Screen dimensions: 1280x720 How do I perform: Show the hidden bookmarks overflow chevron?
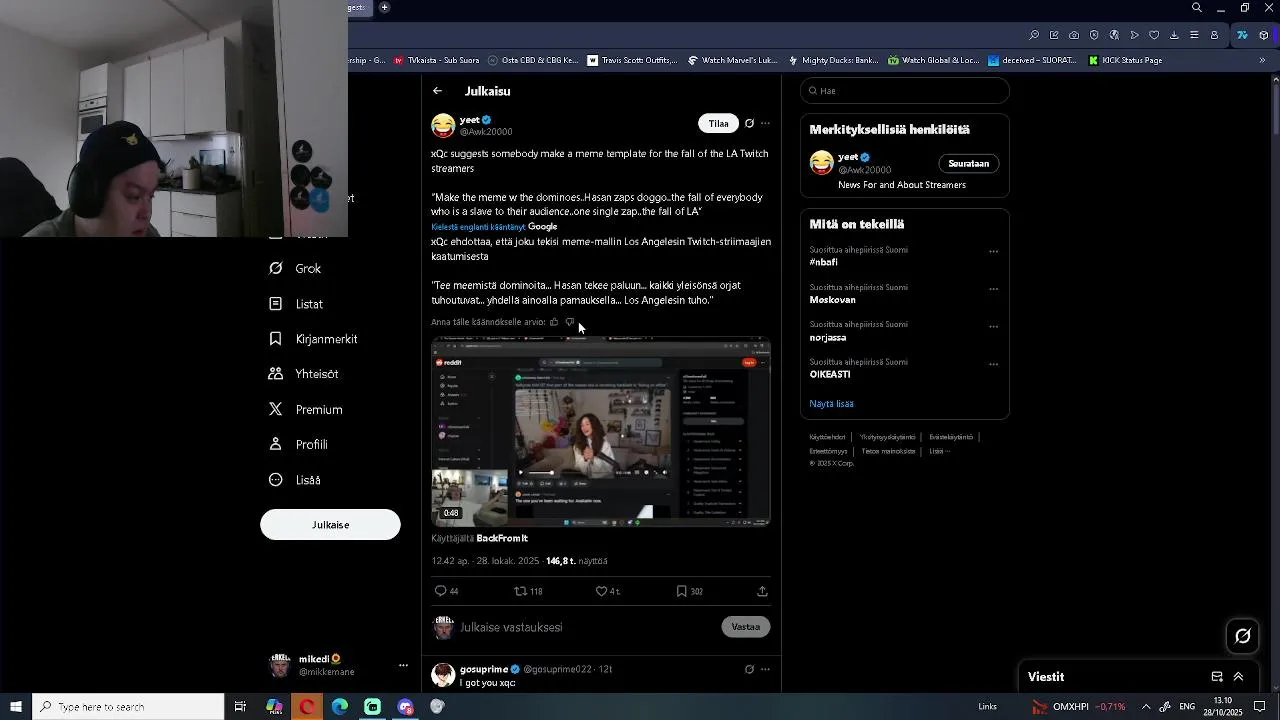[1262, 60]
